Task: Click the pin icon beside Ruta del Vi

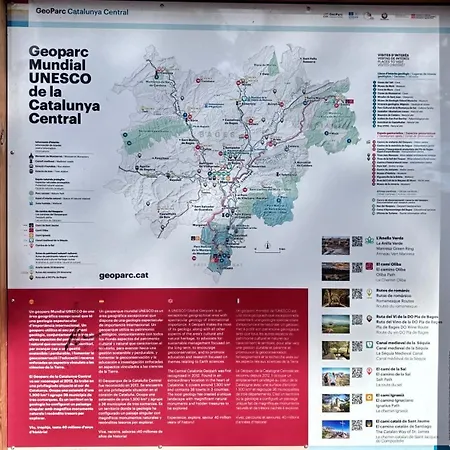Action: 369,319
